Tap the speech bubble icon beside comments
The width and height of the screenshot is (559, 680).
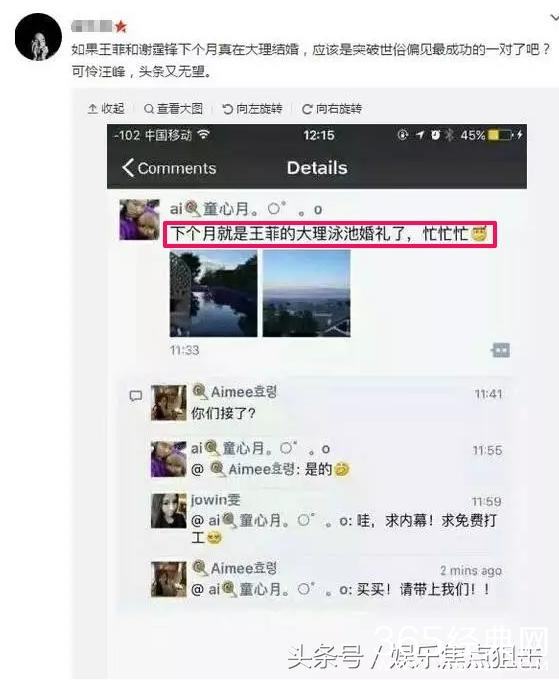(x=136, y=396)
